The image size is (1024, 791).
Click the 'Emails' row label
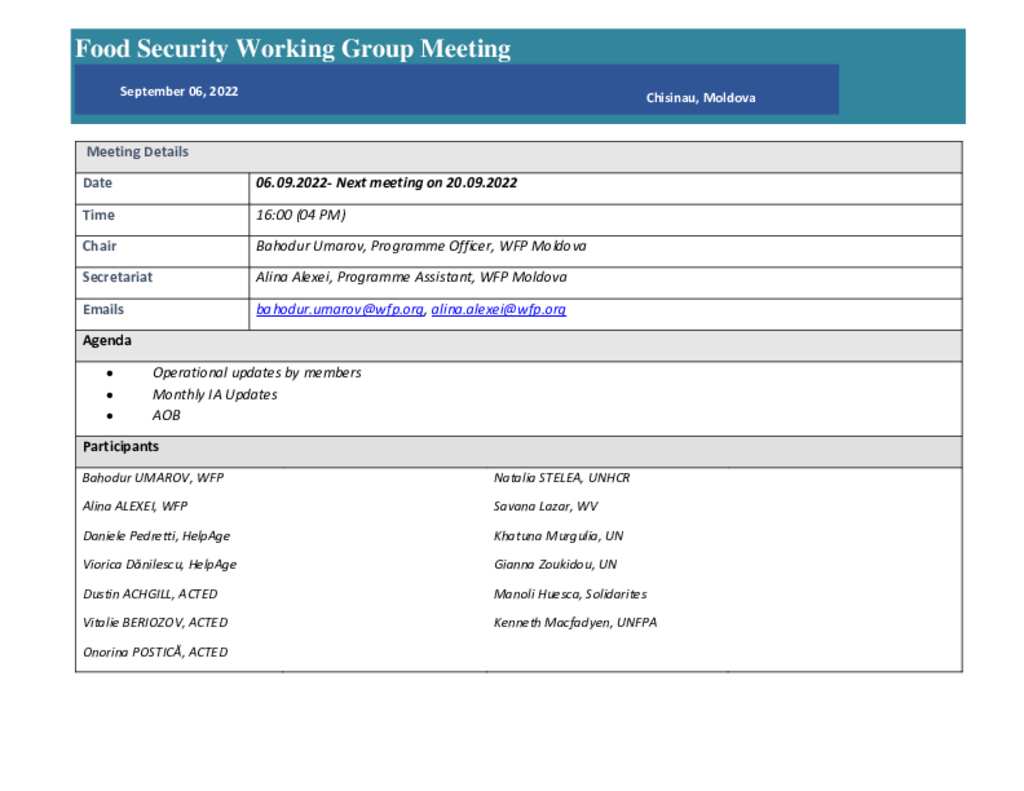tap(103, 310)
